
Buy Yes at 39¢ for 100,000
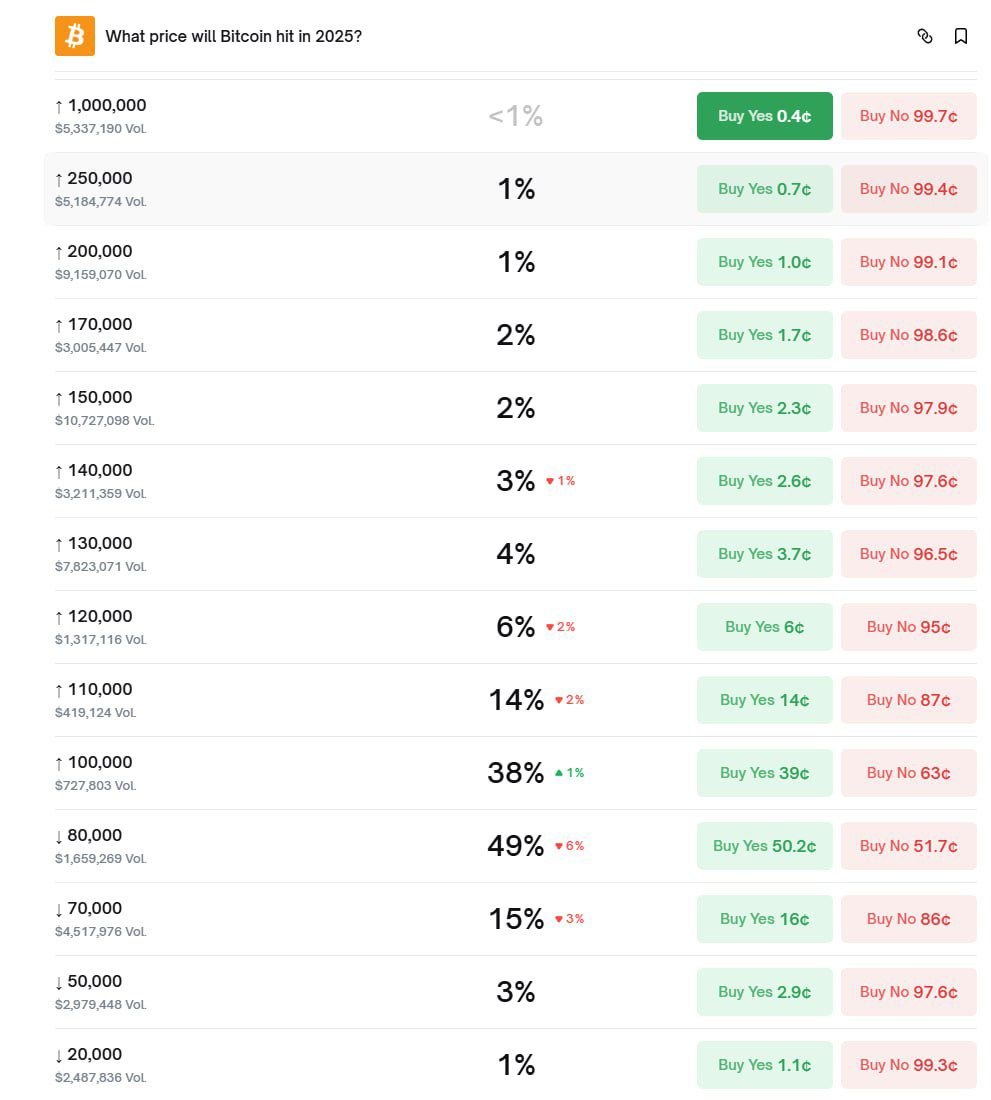pyautogui.click(x=764, y=773)
